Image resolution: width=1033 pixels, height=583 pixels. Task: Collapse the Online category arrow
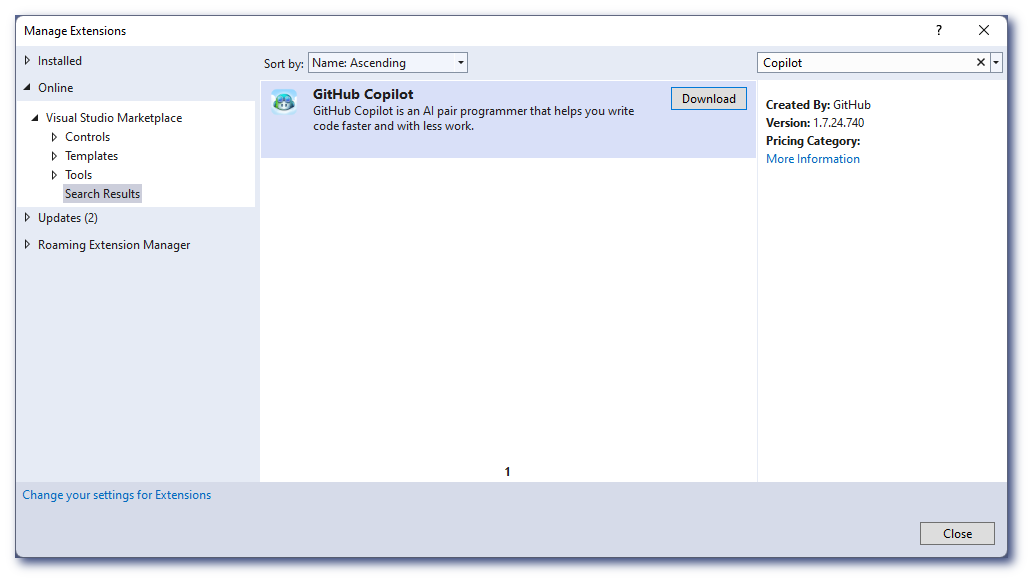(27, 88)
